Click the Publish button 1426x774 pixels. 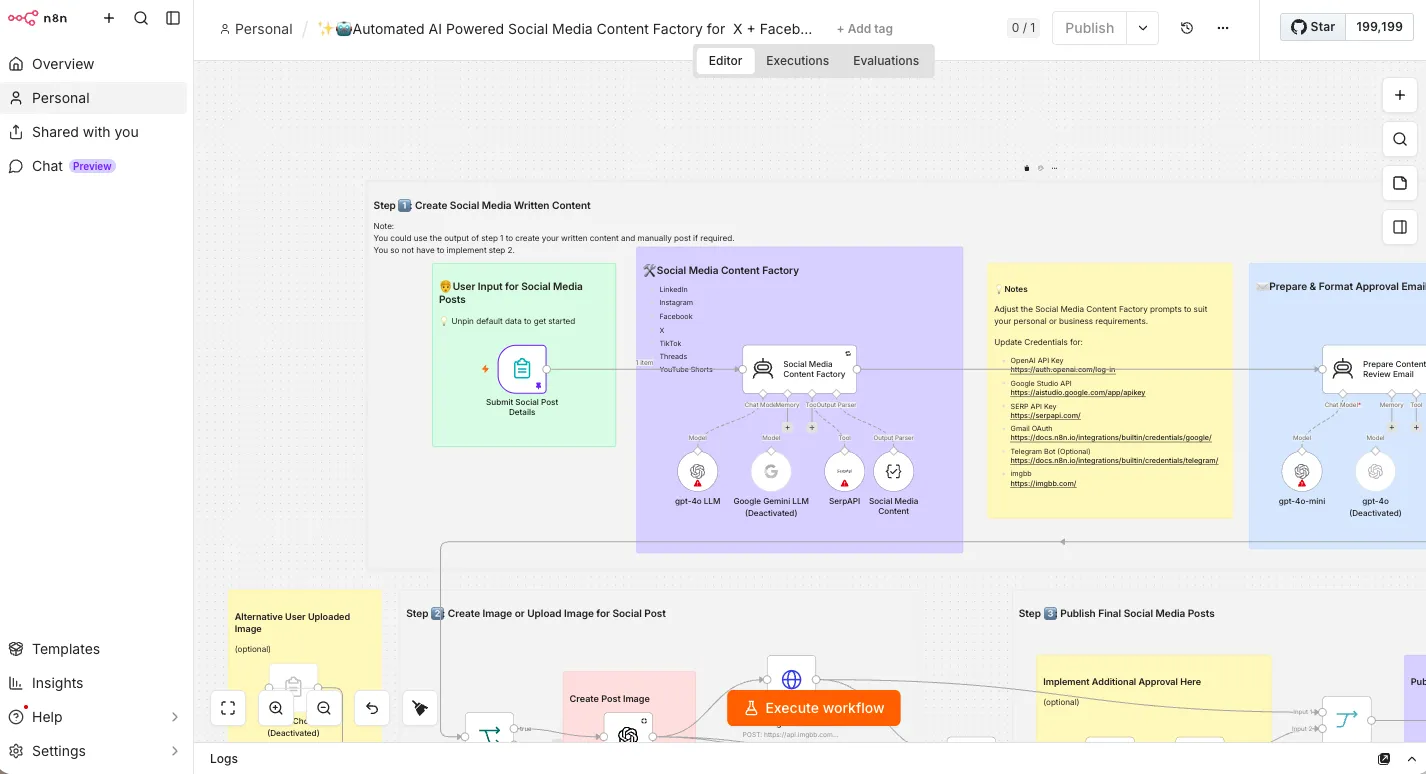[x=1089, y=28]
